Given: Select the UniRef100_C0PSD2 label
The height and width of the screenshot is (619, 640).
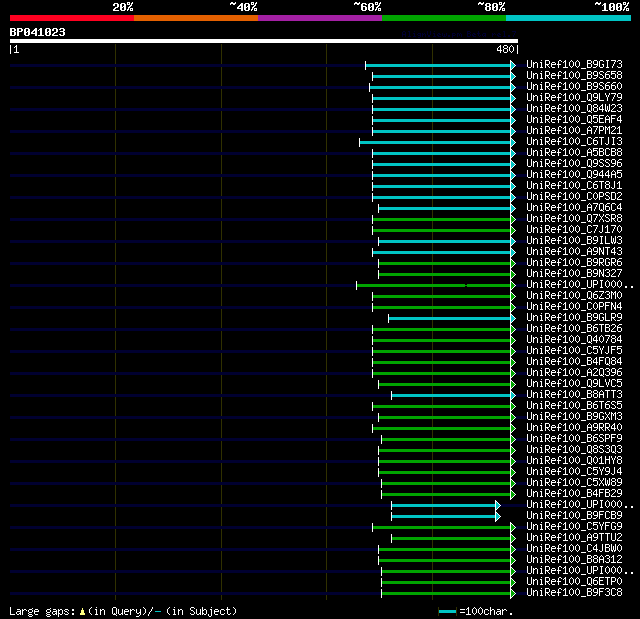Looking at the screenshot, I should [x=574, y=197].
